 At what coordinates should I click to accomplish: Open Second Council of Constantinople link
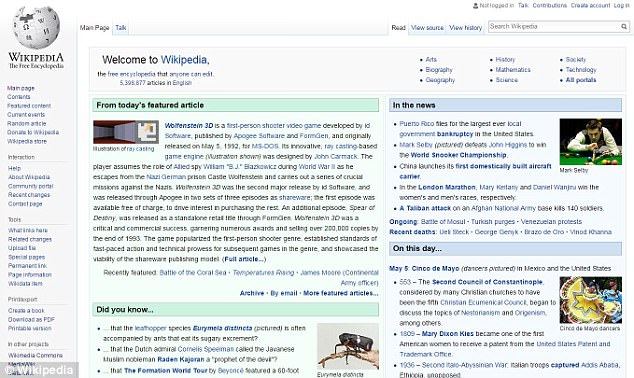[x=488, y=282]
